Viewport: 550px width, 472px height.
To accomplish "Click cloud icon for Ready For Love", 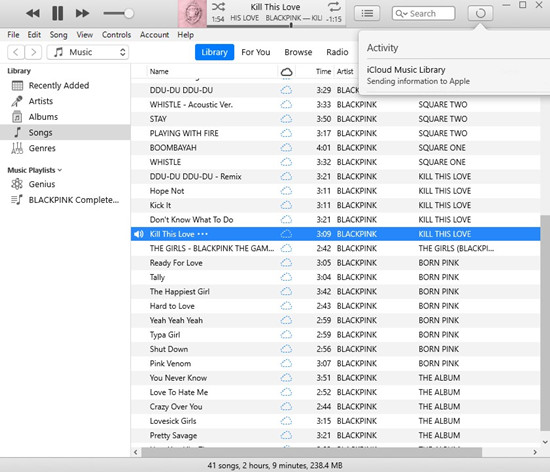I will (x=286, y=263).
